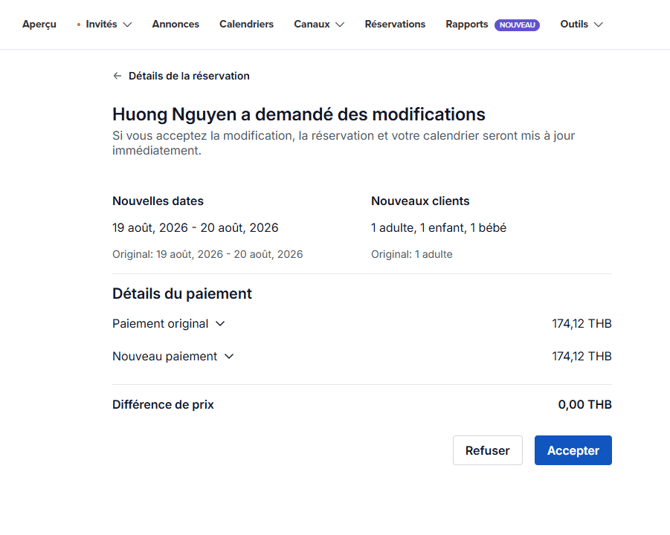Open the Canaux dropdown menu

(x=318, y=24)
